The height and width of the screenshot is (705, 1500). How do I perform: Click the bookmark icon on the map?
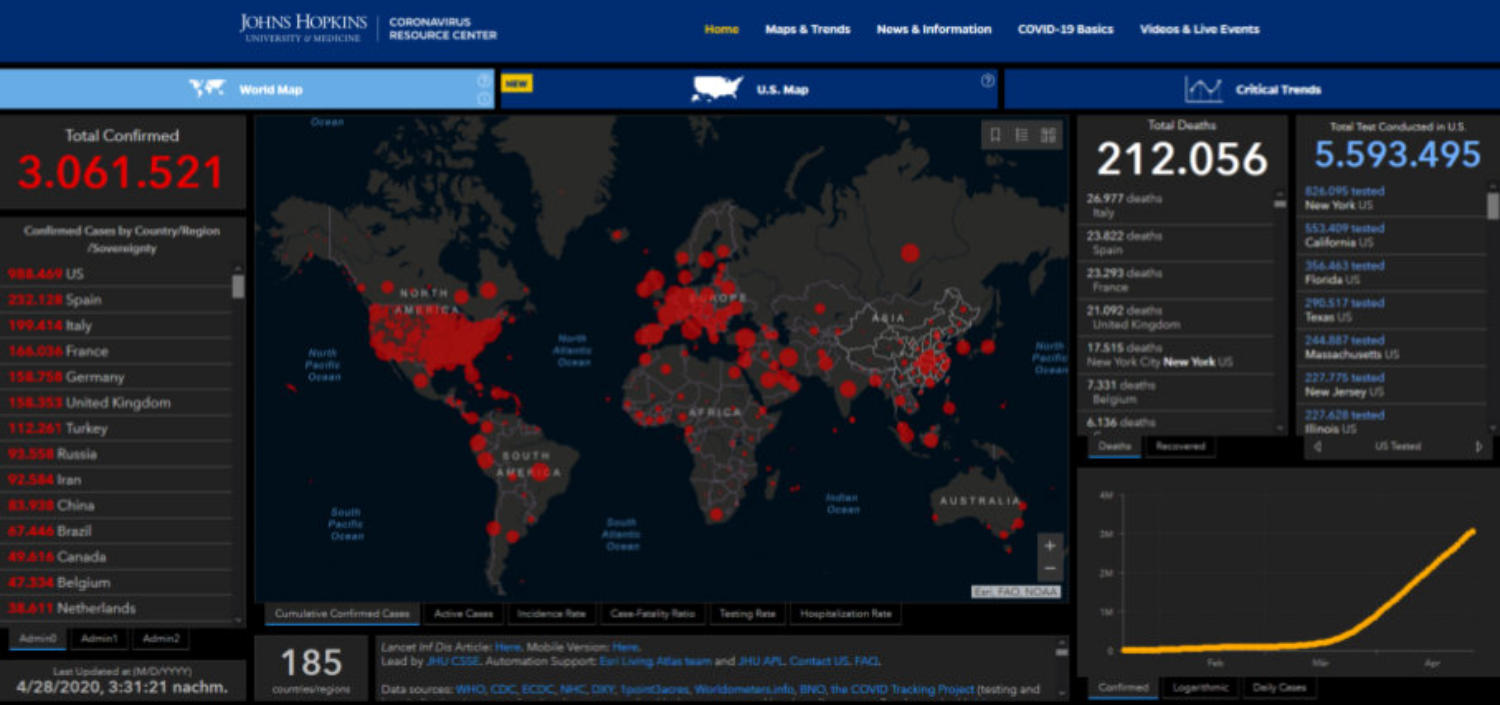(x=995, y=135)
